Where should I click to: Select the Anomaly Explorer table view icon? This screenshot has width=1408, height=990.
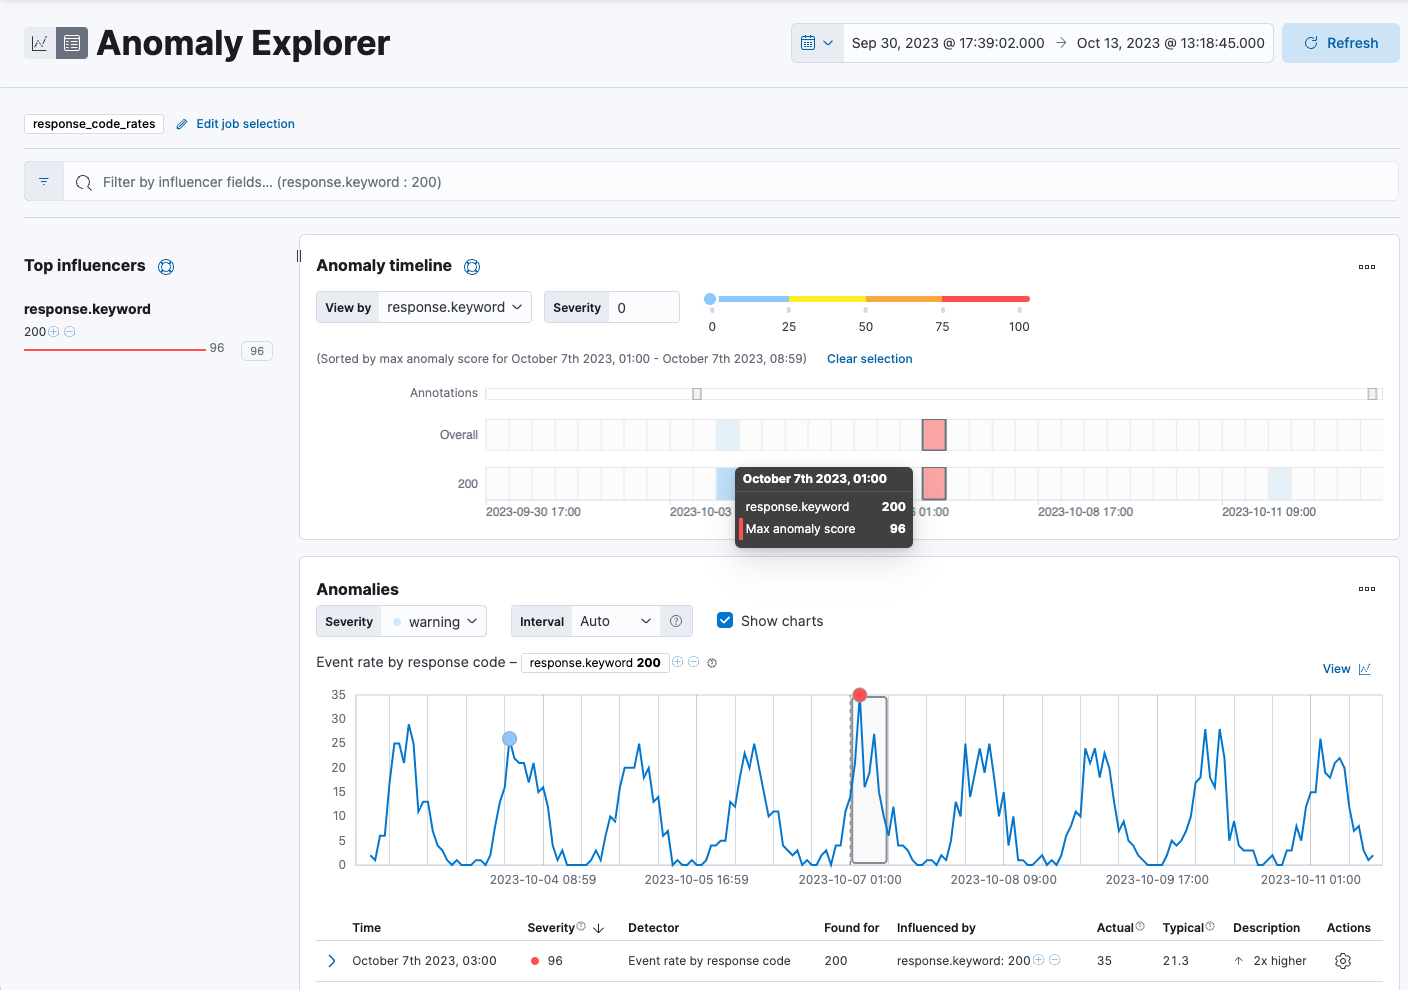(72, 43)
